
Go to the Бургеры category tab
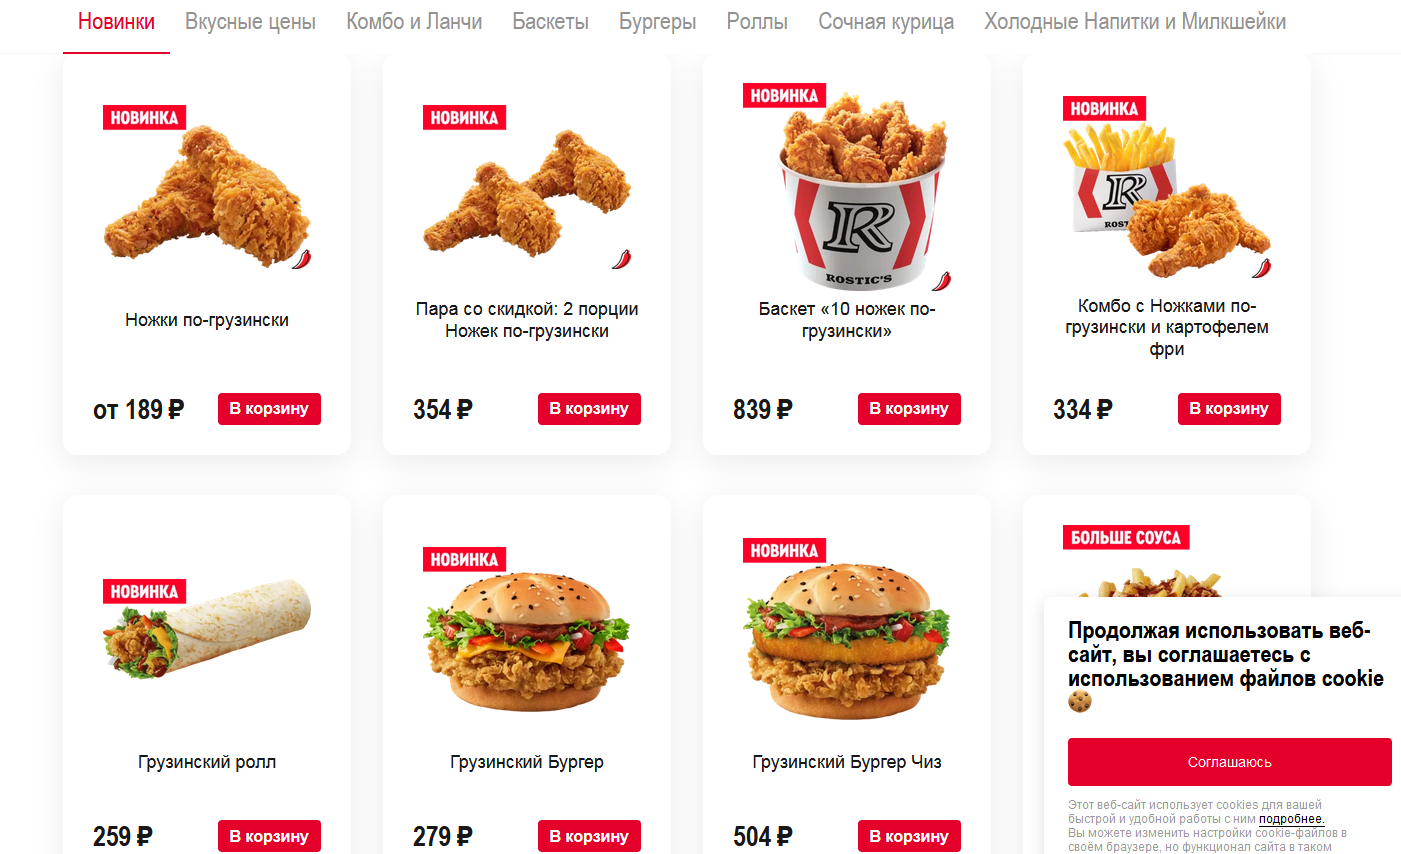pyautogui.click(x=657, y=21)
